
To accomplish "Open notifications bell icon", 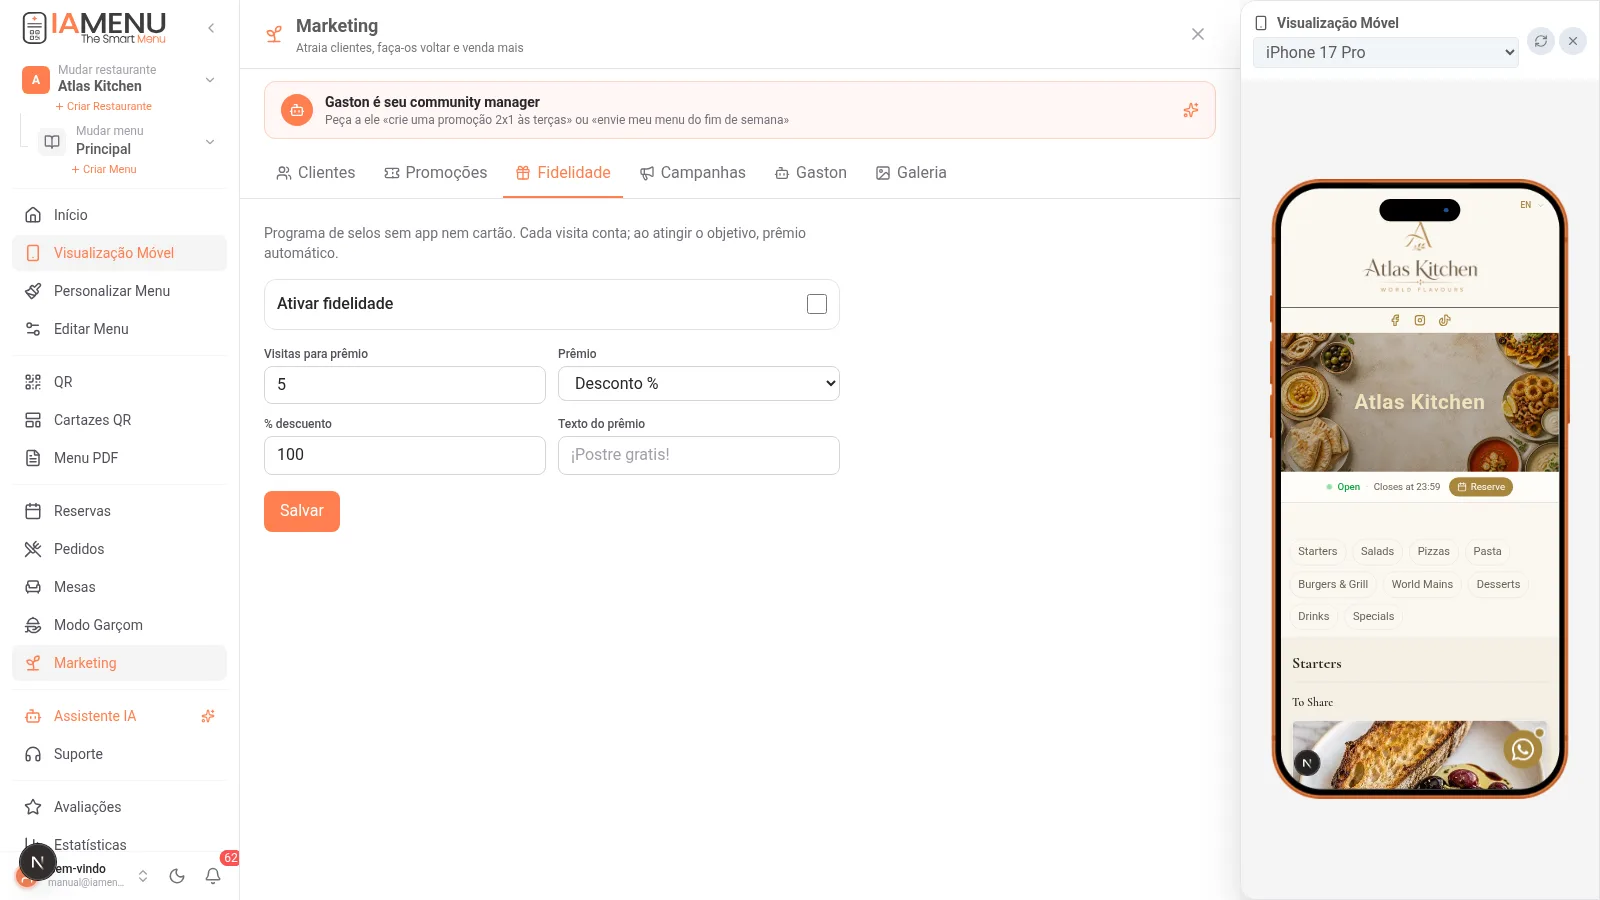I will tap(213, 876).
